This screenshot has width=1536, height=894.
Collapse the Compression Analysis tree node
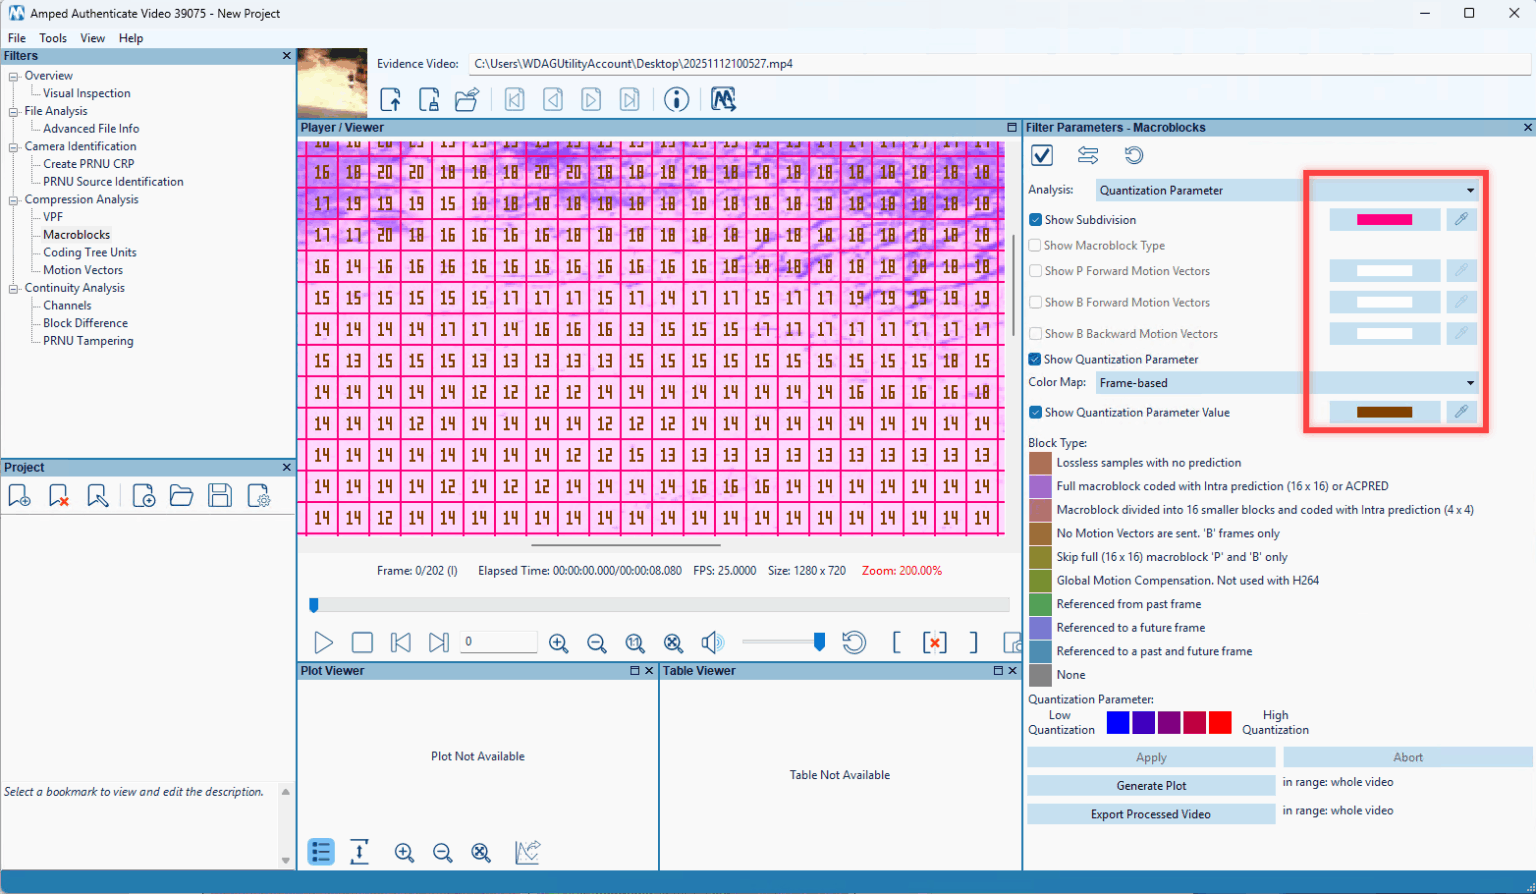[x=14, y=199]
